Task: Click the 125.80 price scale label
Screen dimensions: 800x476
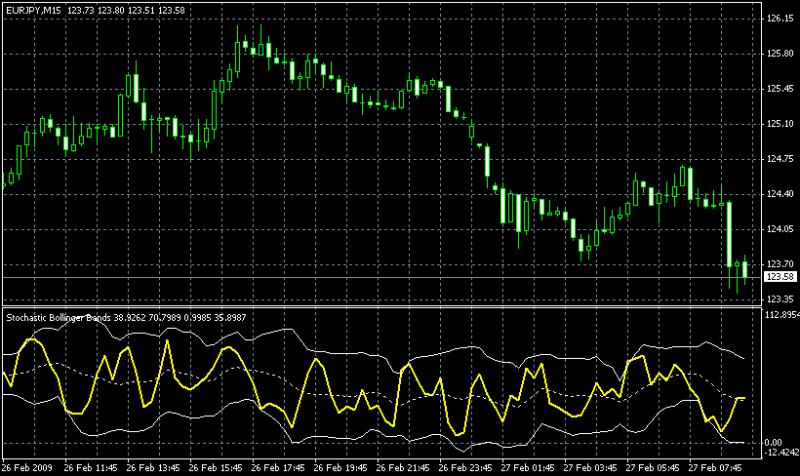Action: 780,54
